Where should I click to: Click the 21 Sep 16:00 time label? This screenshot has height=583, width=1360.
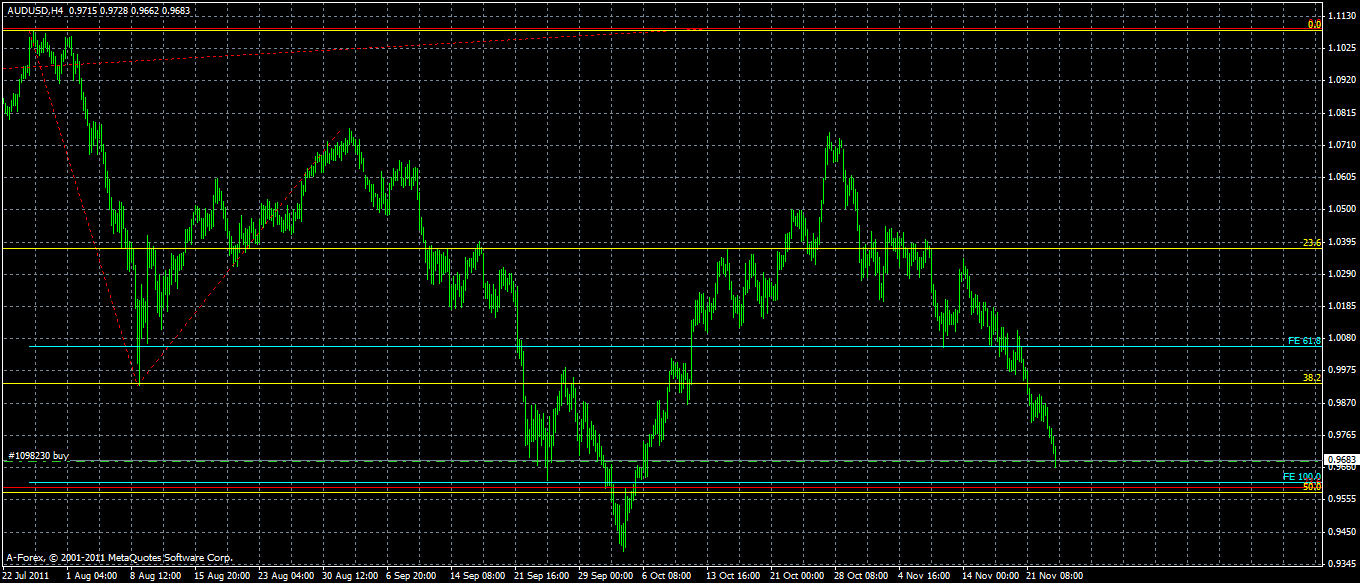[541, 576]
